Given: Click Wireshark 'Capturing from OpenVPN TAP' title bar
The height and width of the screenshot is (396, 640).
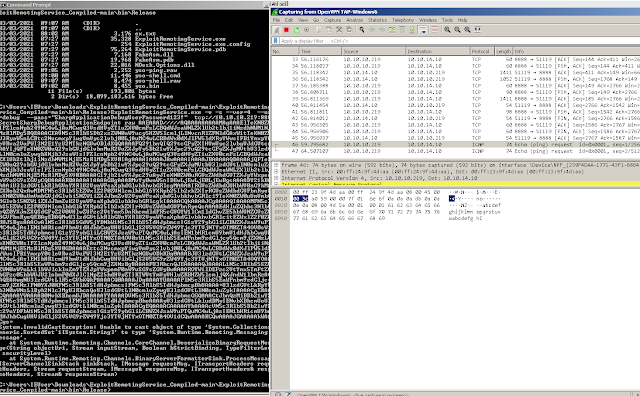Looking at the screenshot, I should point(456,12).
